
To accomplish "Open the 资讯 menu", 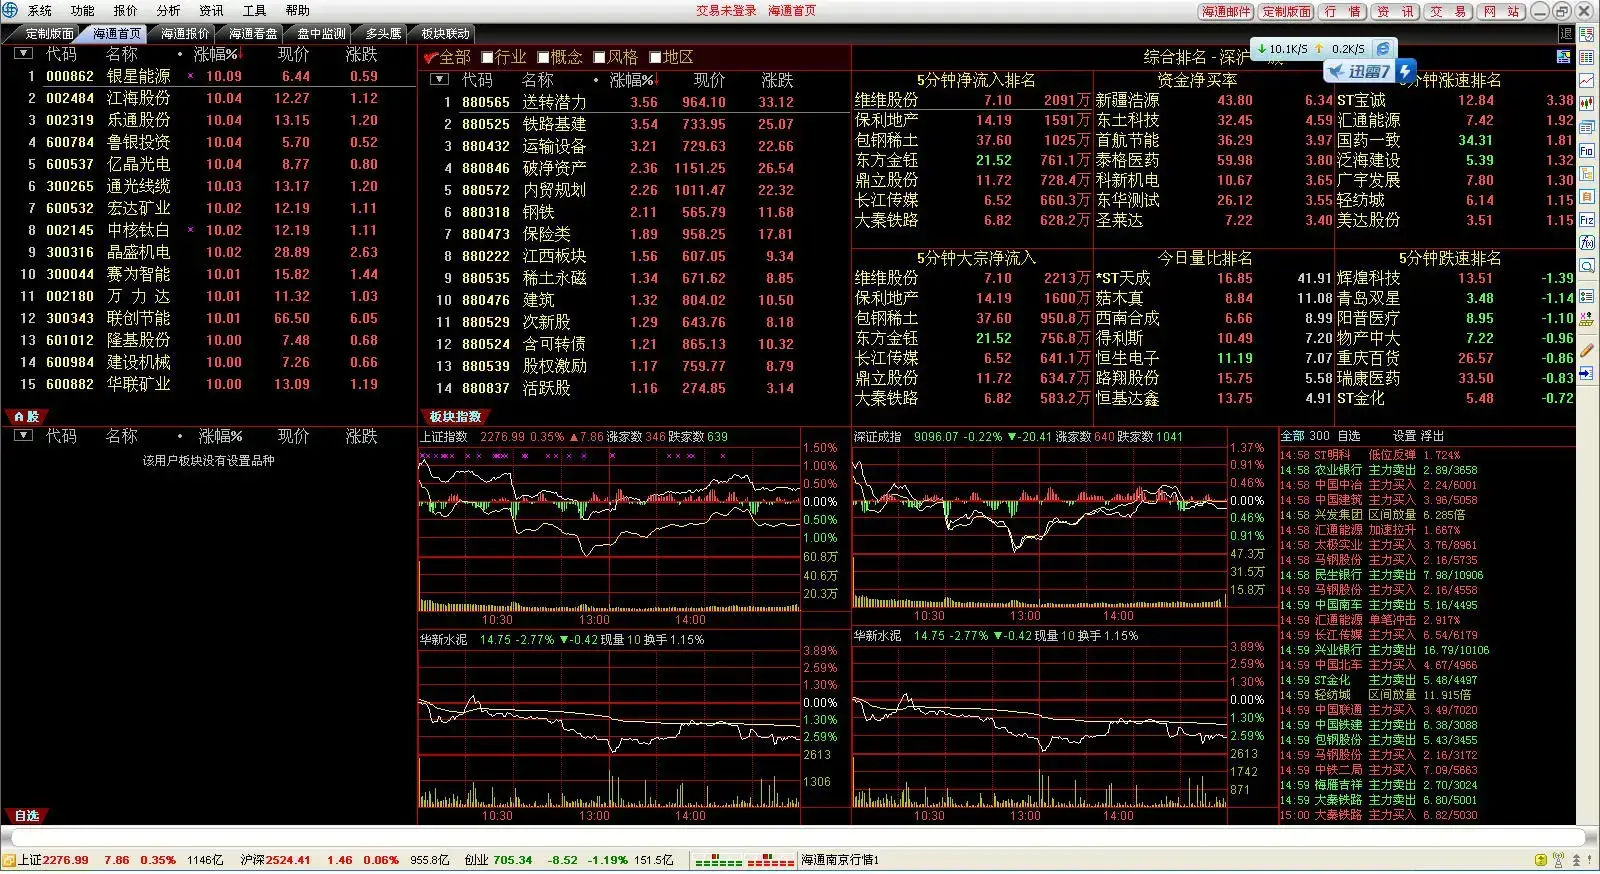I will coord(212,11).
